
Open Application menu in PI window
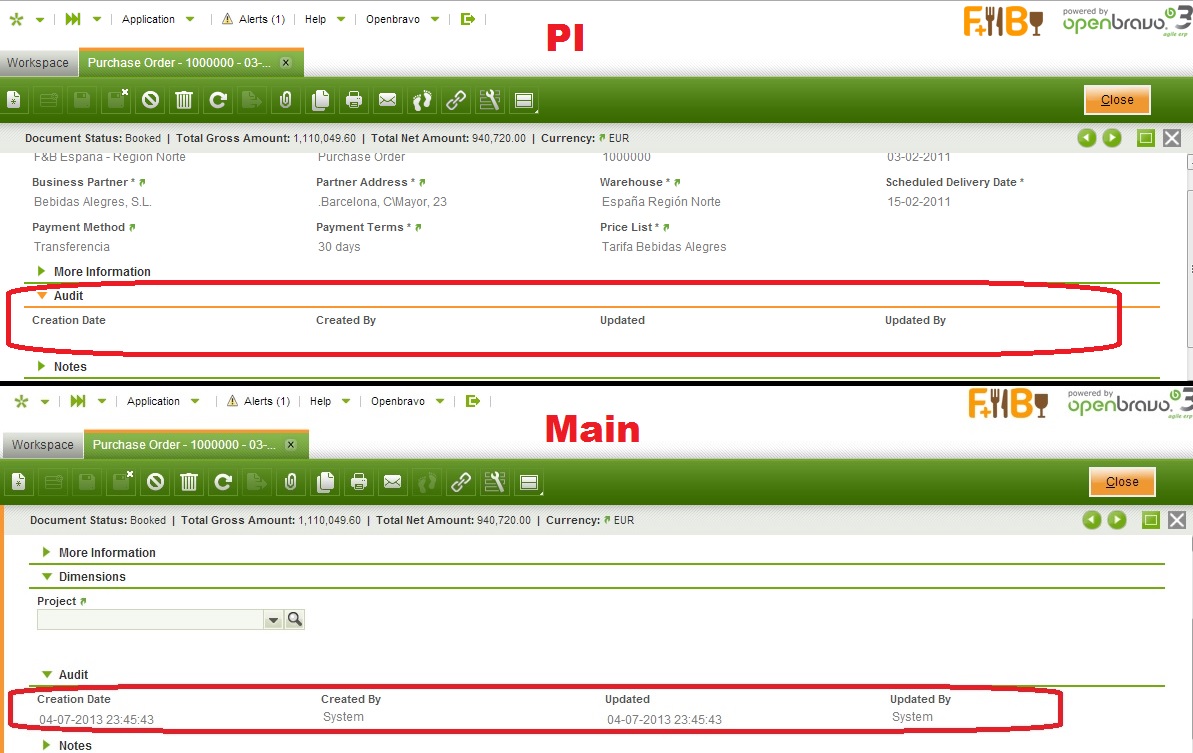coord(157,19)
